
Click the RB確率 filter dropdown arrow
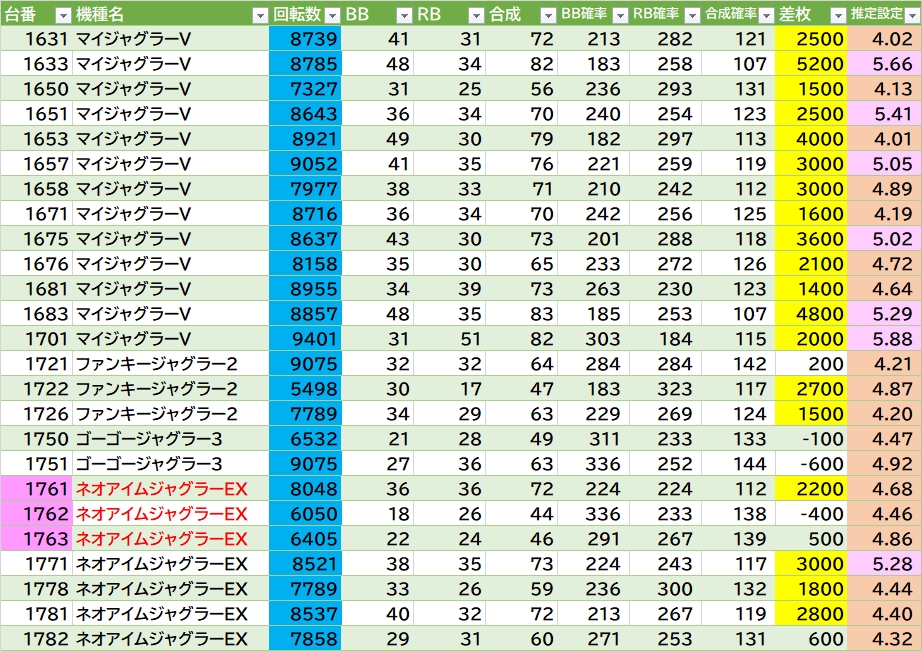(691, 15)
